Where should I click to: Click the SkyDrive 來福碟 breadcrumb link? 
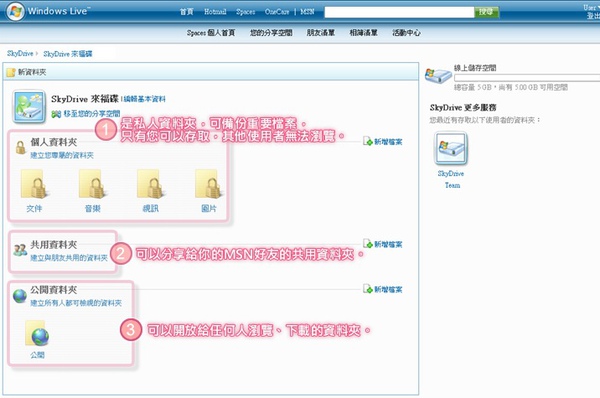(68, 54)
